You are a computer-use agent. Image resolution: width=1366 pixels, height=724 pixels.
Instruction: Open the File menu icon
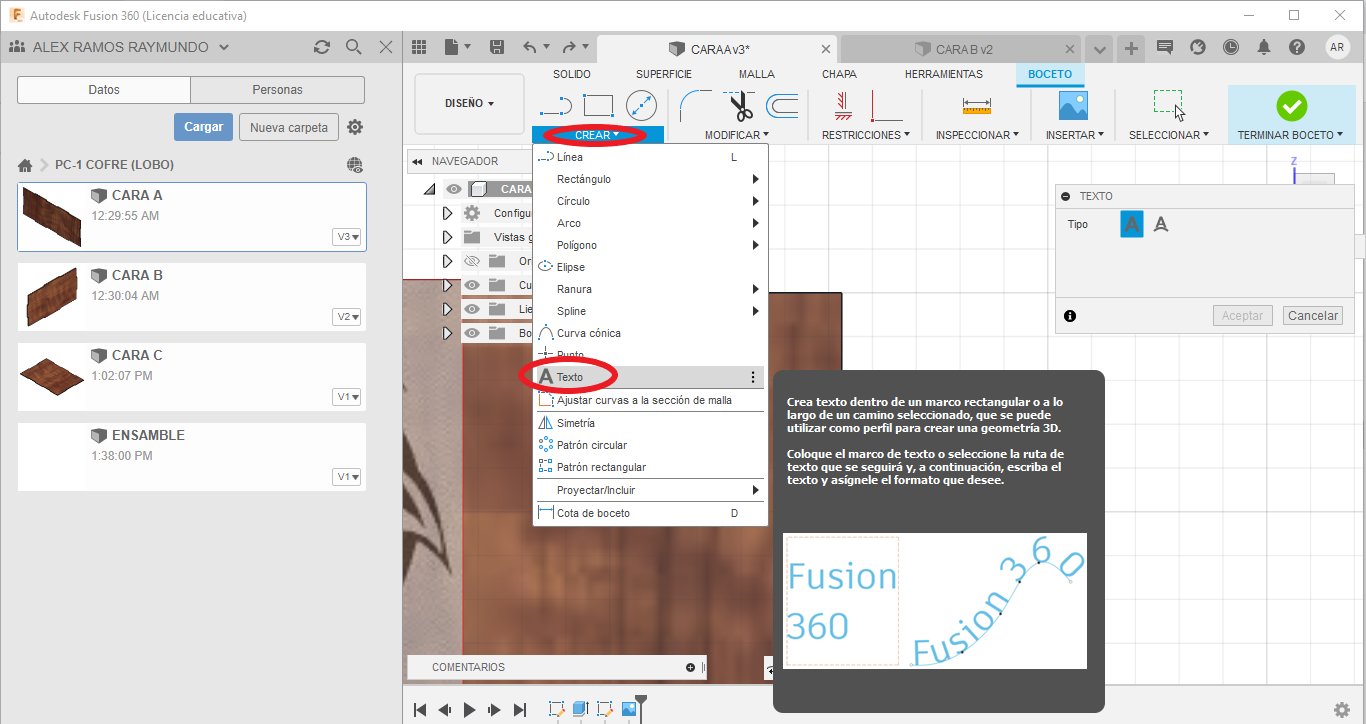[457, 47]
